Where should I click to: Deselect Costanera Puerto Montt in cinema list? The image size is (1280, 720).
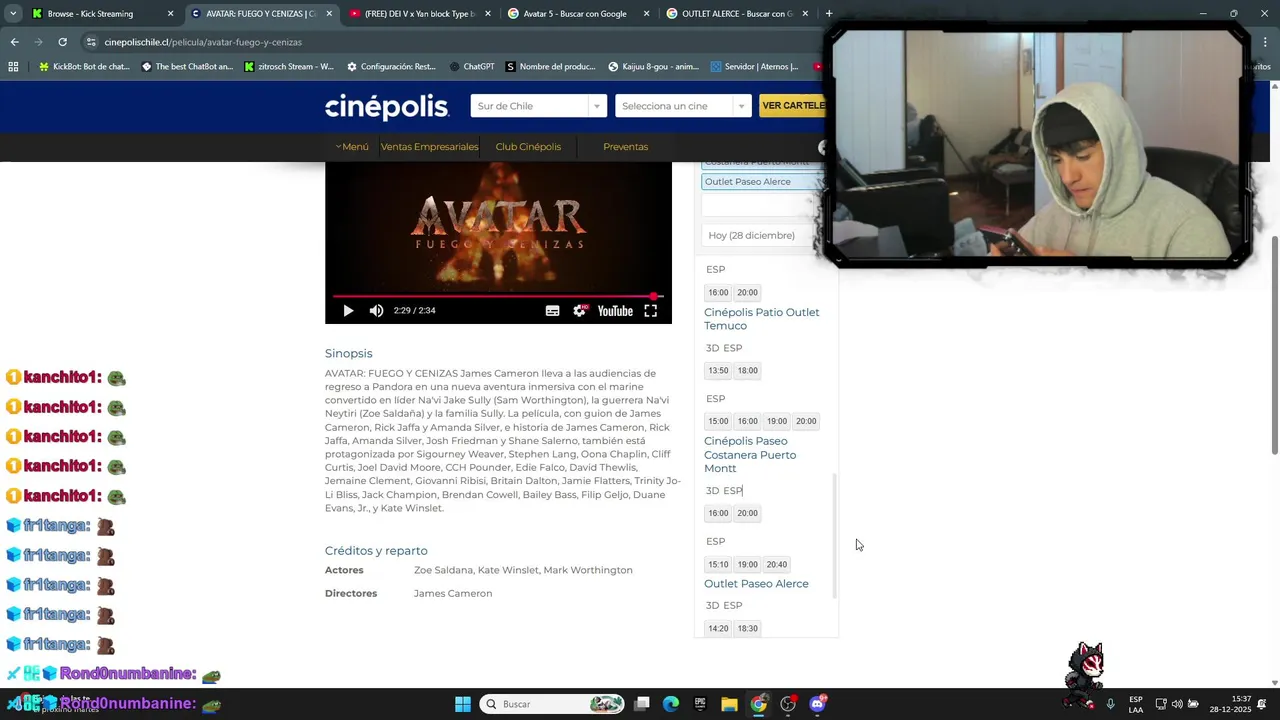point(763,164)
